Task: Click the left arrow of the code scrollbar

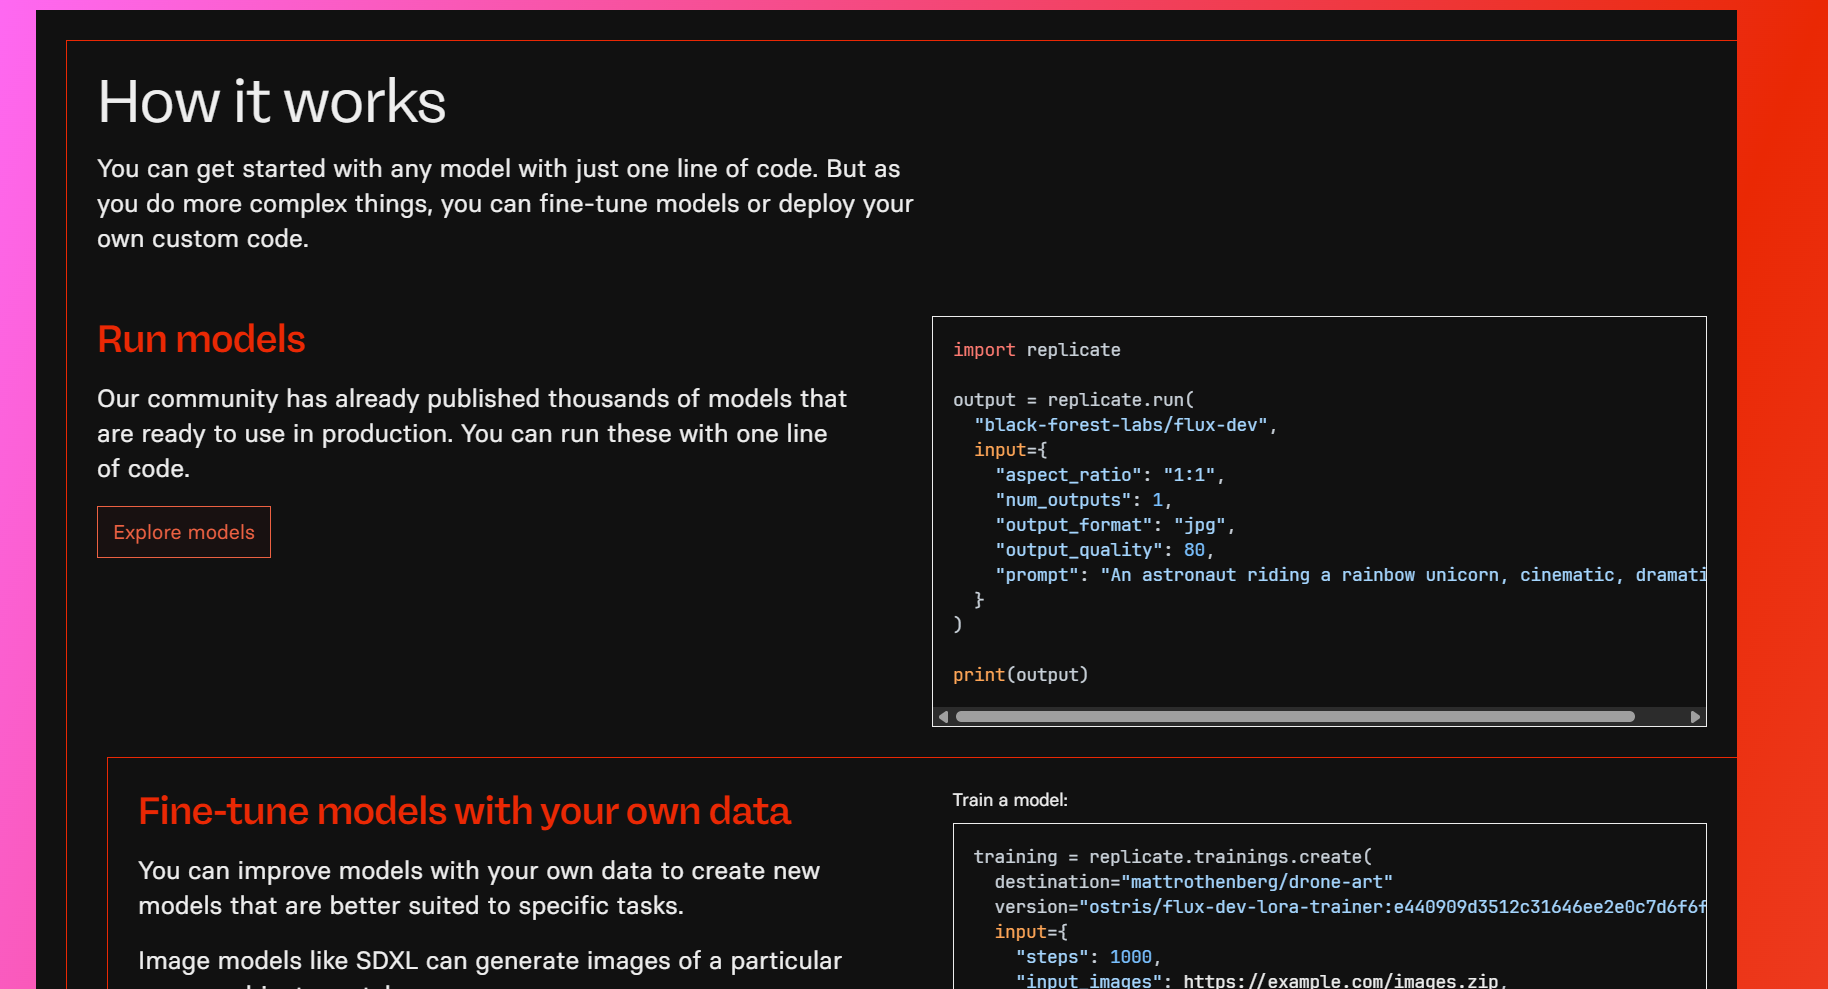Action: [x=943, y=717]
